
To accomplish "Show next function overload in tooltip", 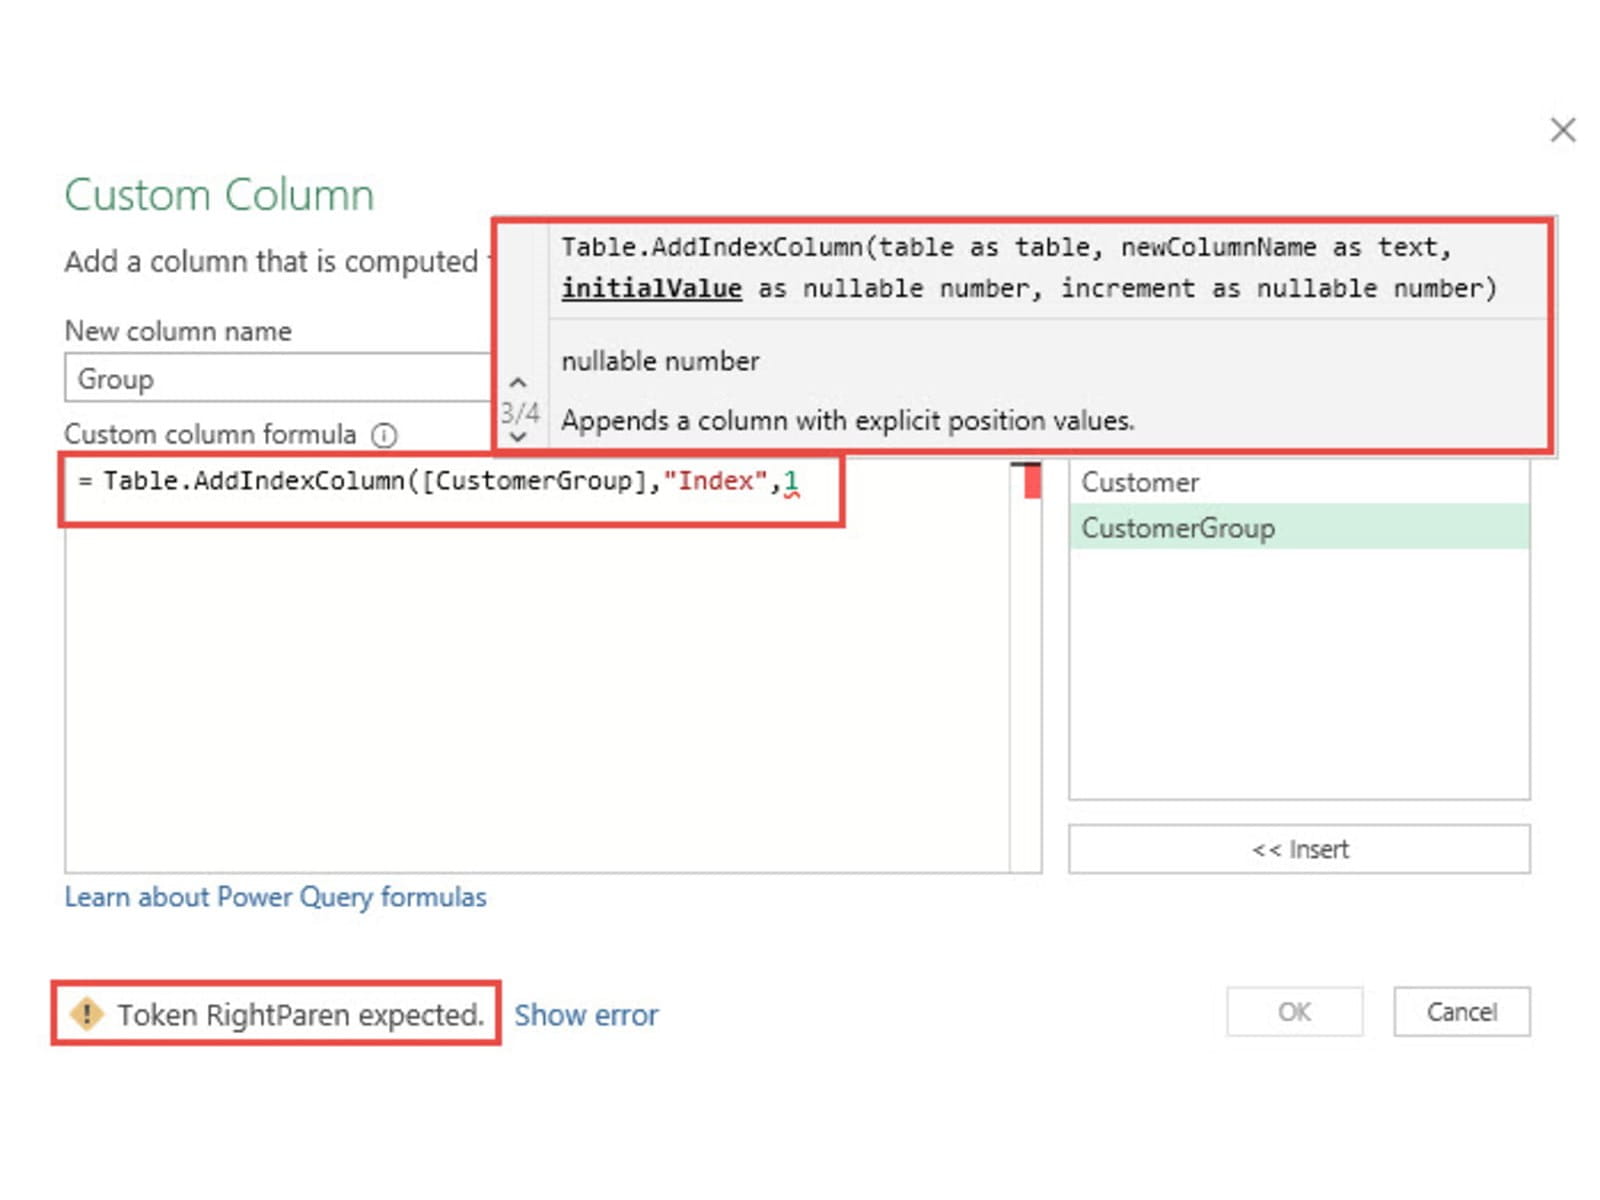I will pos(518,437).
